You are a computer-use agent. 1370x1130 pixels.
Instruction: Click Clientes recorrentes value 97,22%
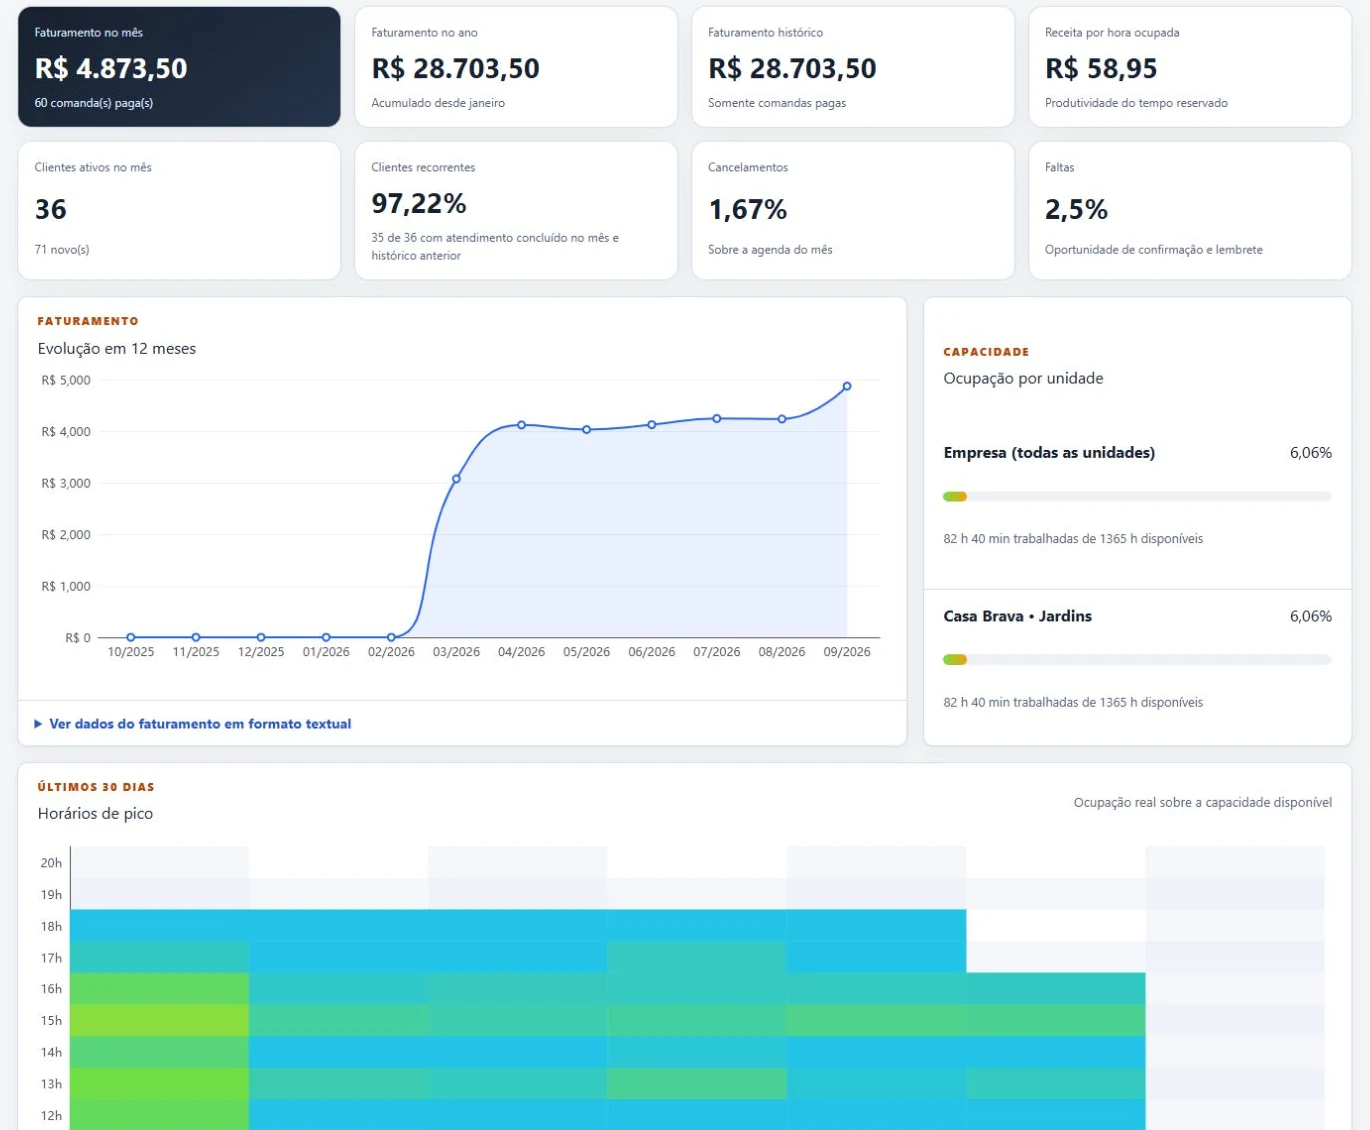(x=419, y=204)
